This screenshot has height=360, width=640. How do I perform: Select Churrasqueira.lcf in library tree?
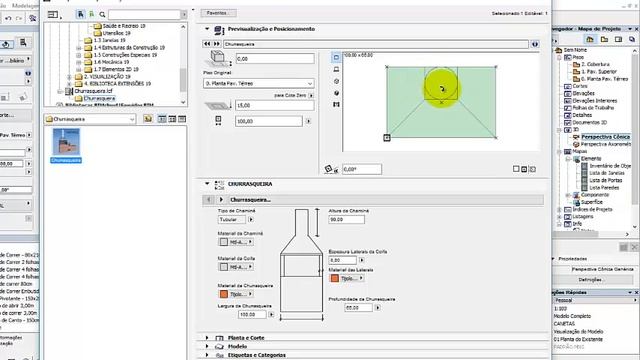(x=93, y=91)
